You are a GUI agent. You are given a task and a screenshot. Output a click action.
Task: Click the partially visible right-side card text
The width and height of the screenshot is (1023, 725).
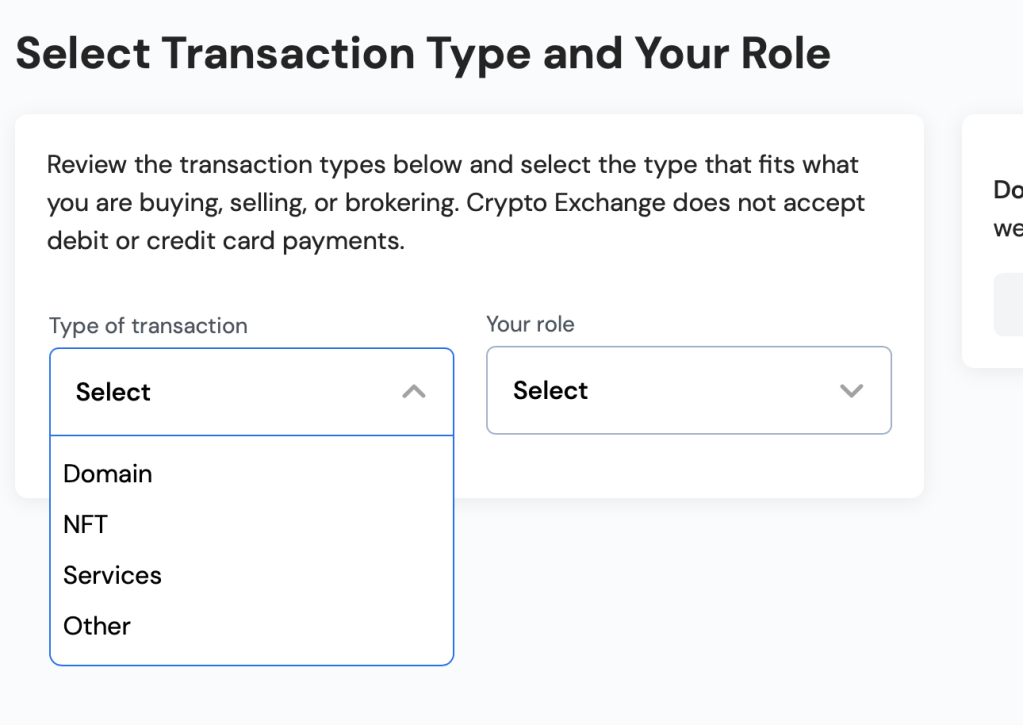pyautogui.click(x=1007, y=209)
